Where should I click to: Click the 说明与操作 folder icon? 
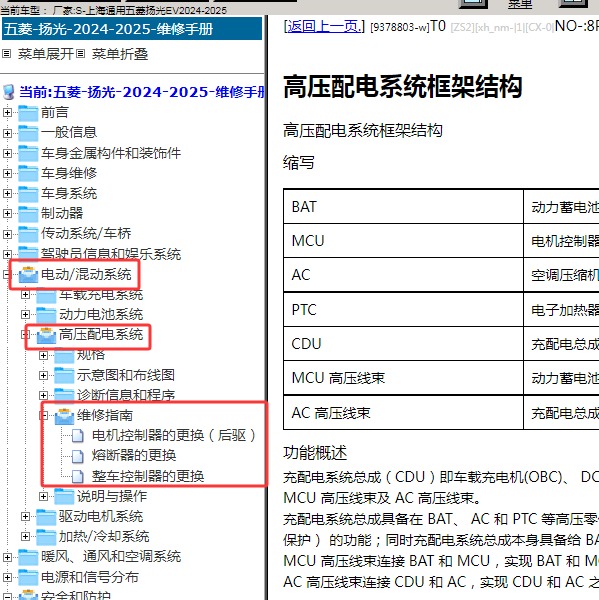(x=64, y=496)
